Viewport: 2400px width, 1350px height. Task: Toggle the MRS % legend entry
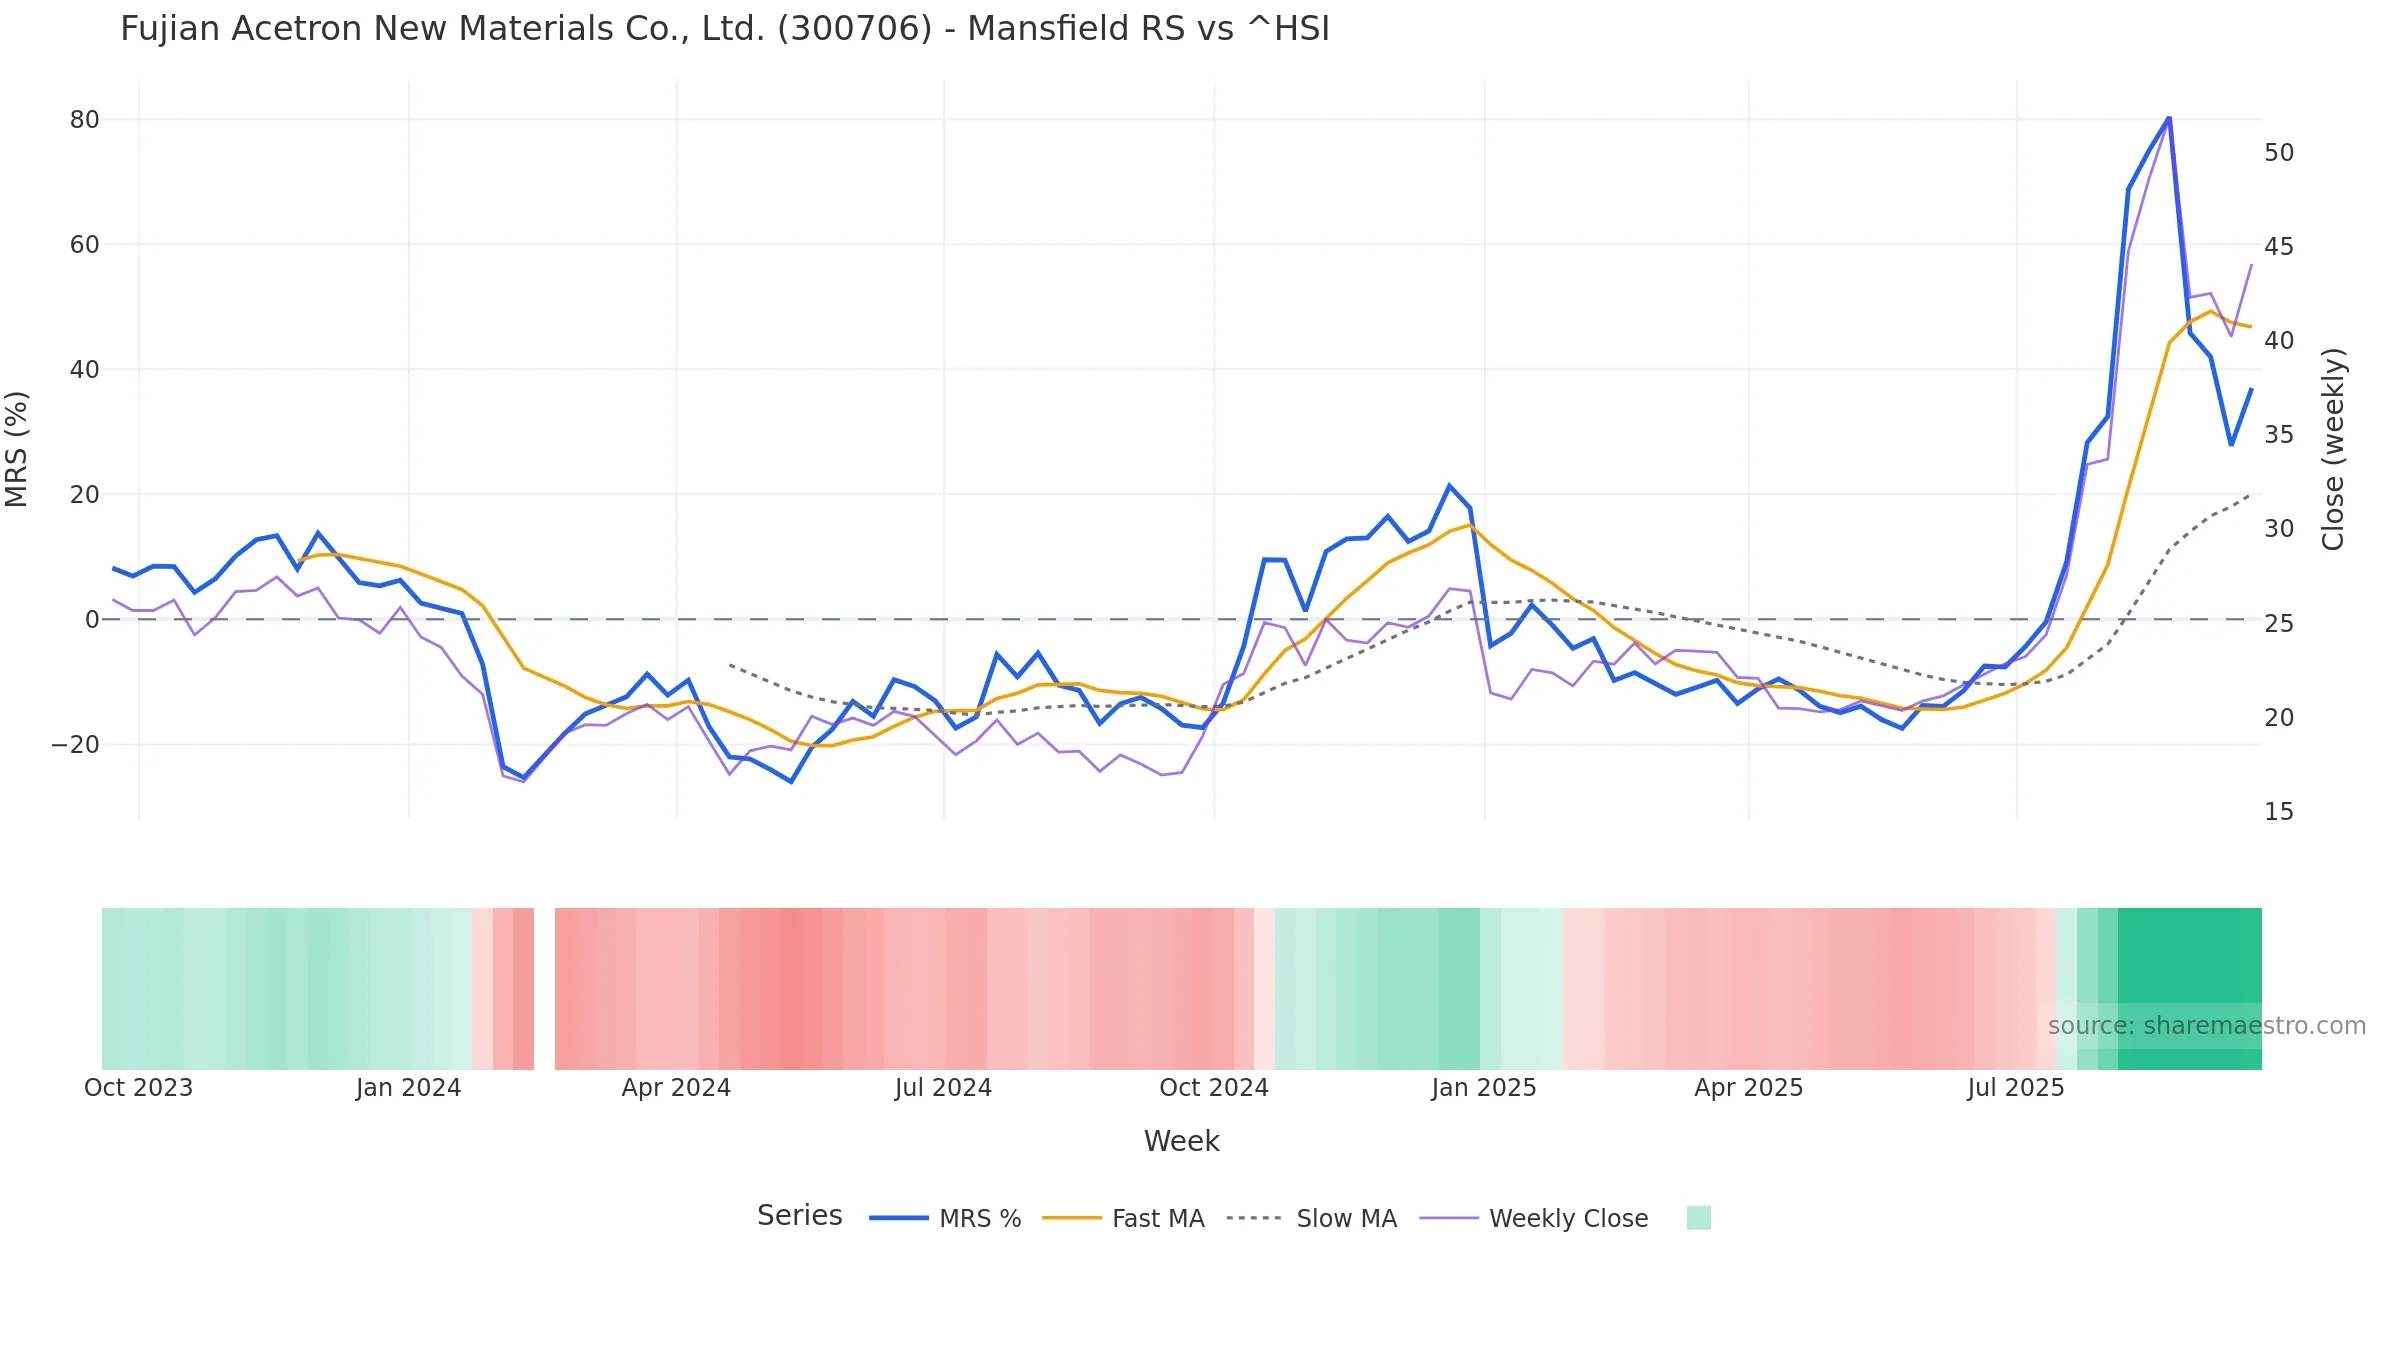coord(945,1218)
